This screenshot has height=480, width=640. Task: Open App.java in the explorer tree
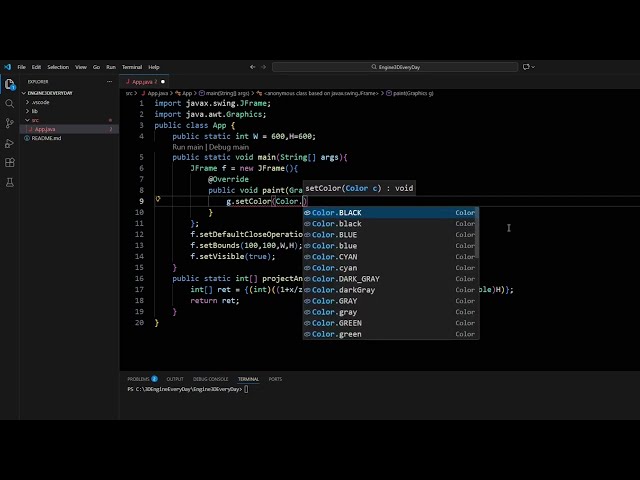(45, 129)
